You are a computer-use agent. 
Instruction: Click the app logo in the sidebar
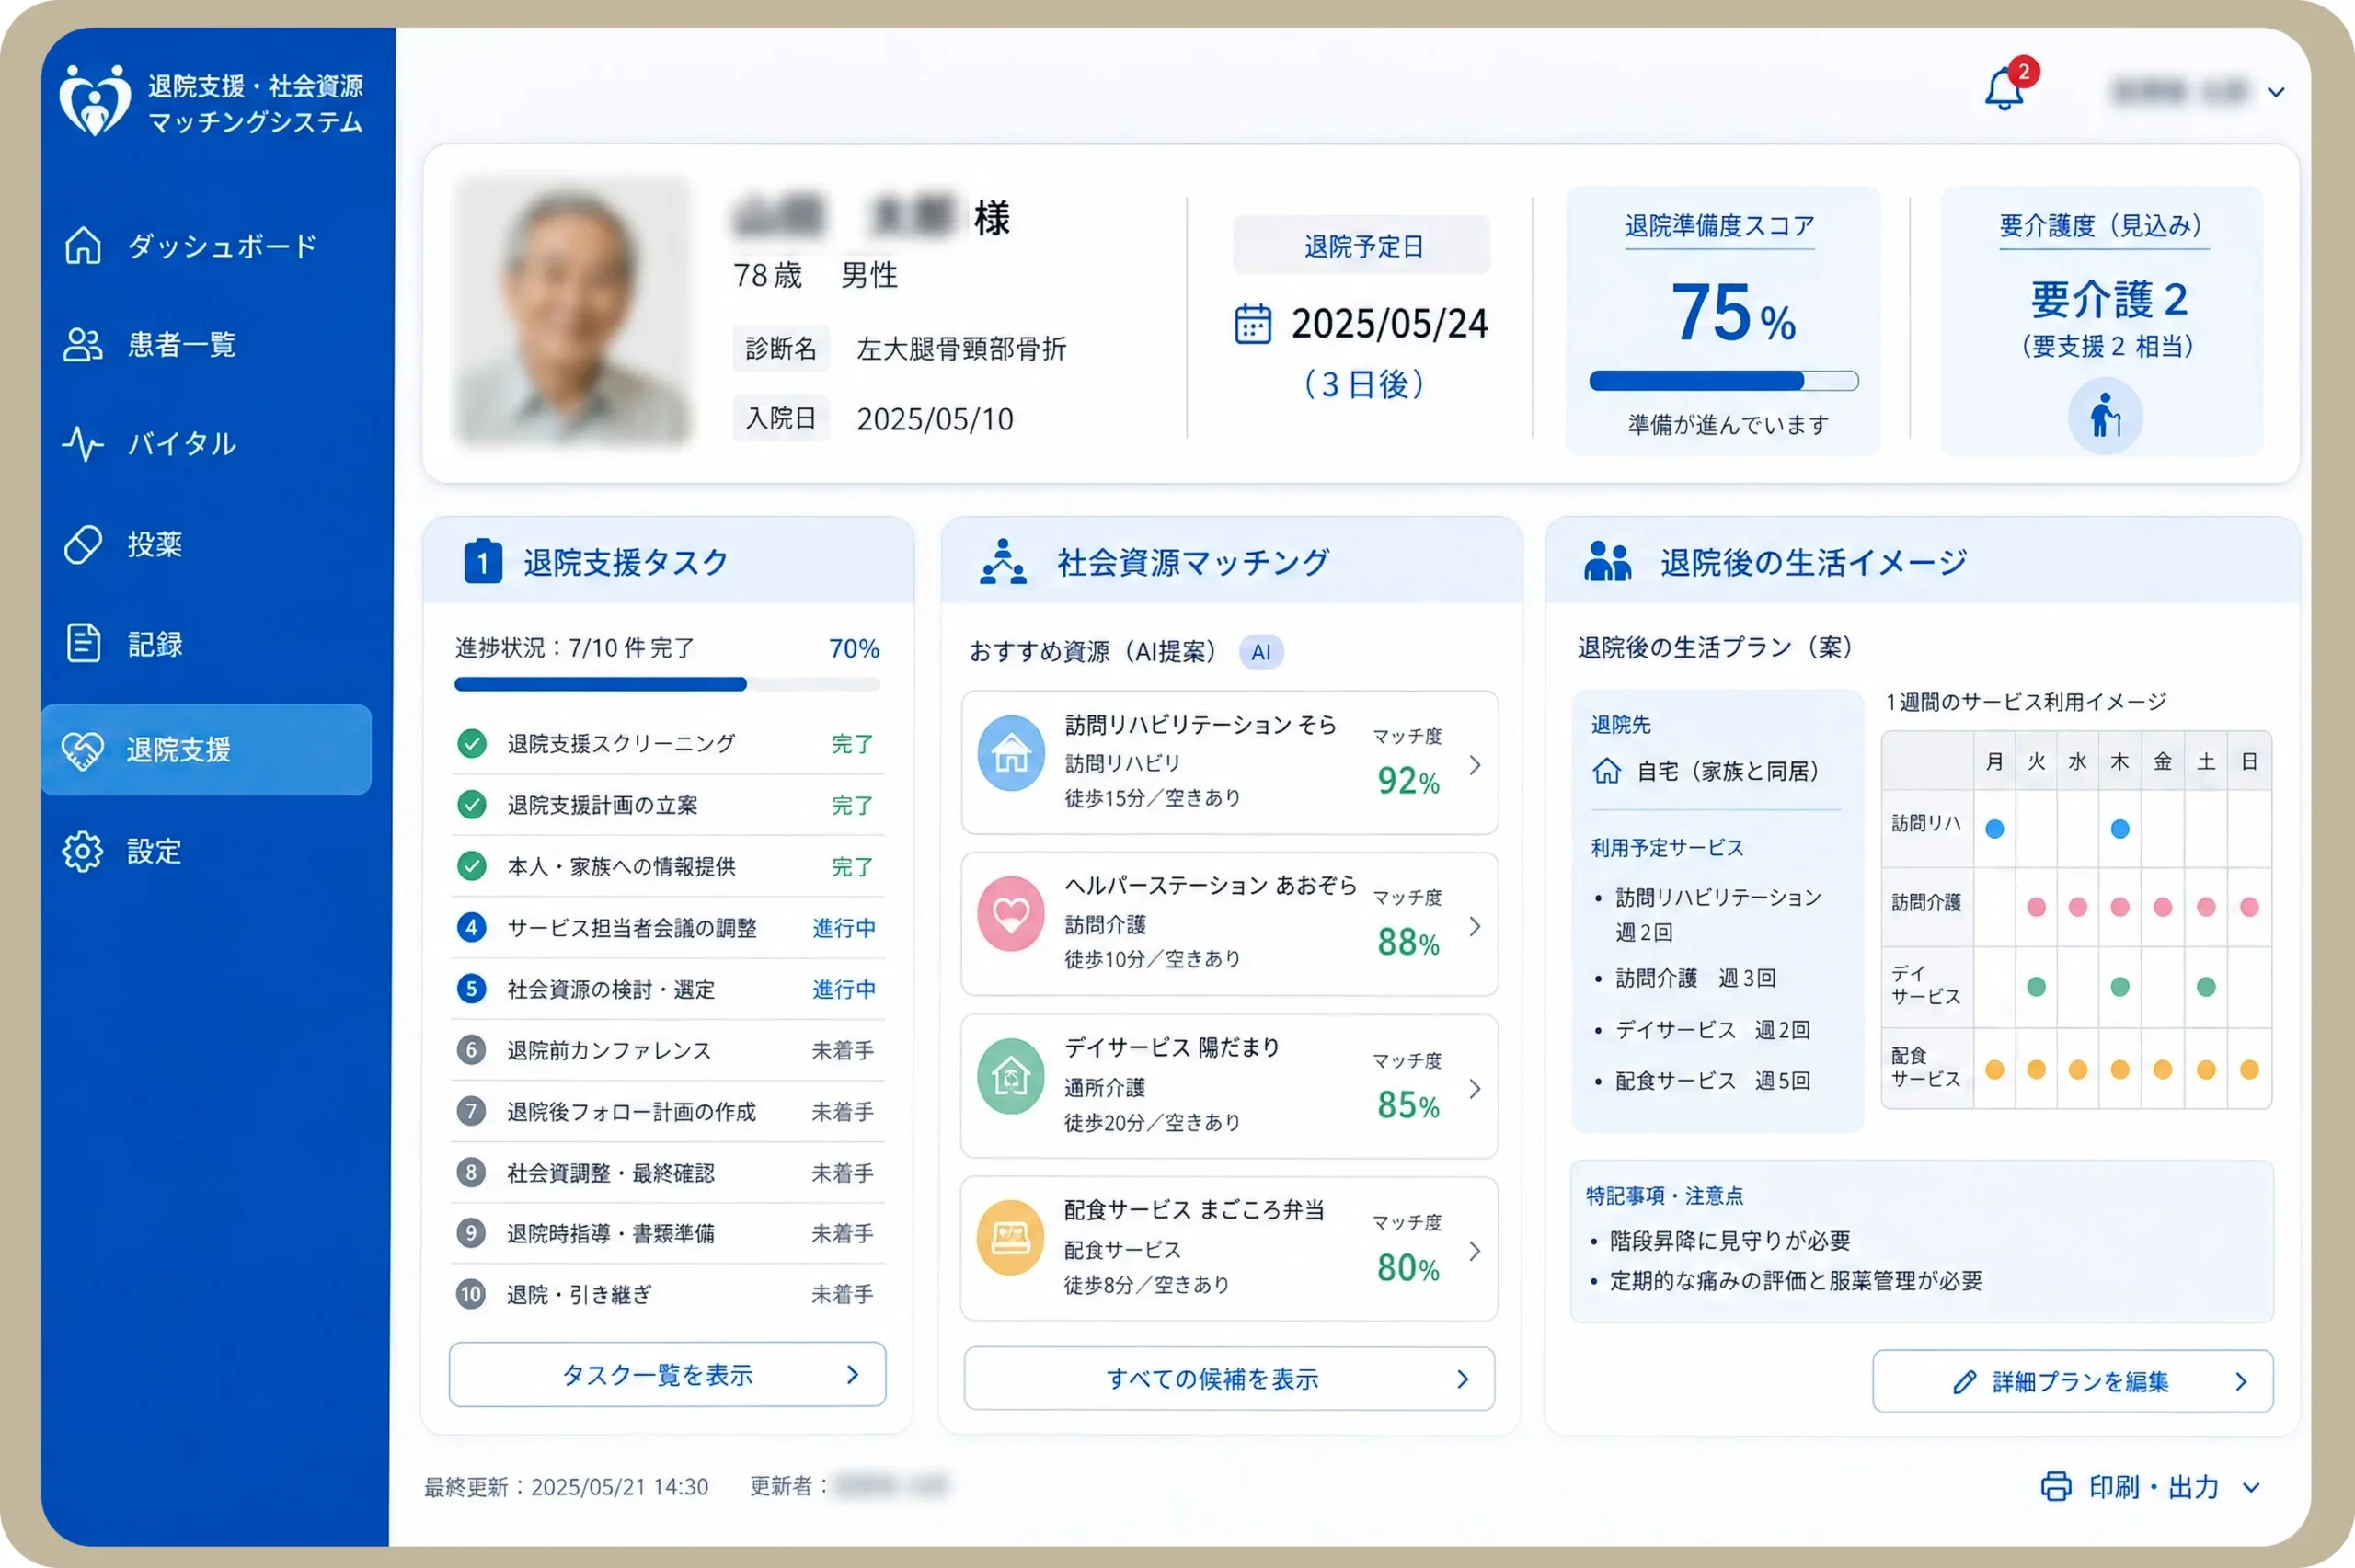click(x=94, y=100)
